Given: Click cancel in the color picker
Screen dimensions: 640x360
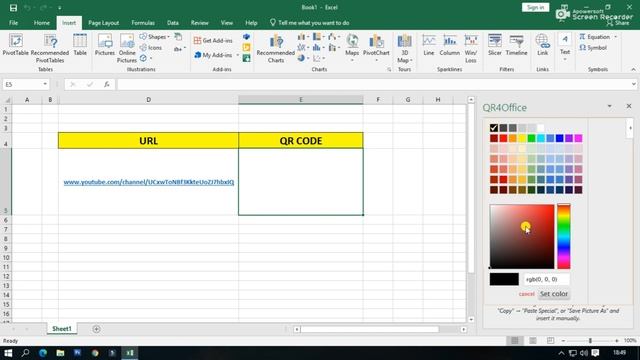Looking at the screenshot, I should 527,294.
